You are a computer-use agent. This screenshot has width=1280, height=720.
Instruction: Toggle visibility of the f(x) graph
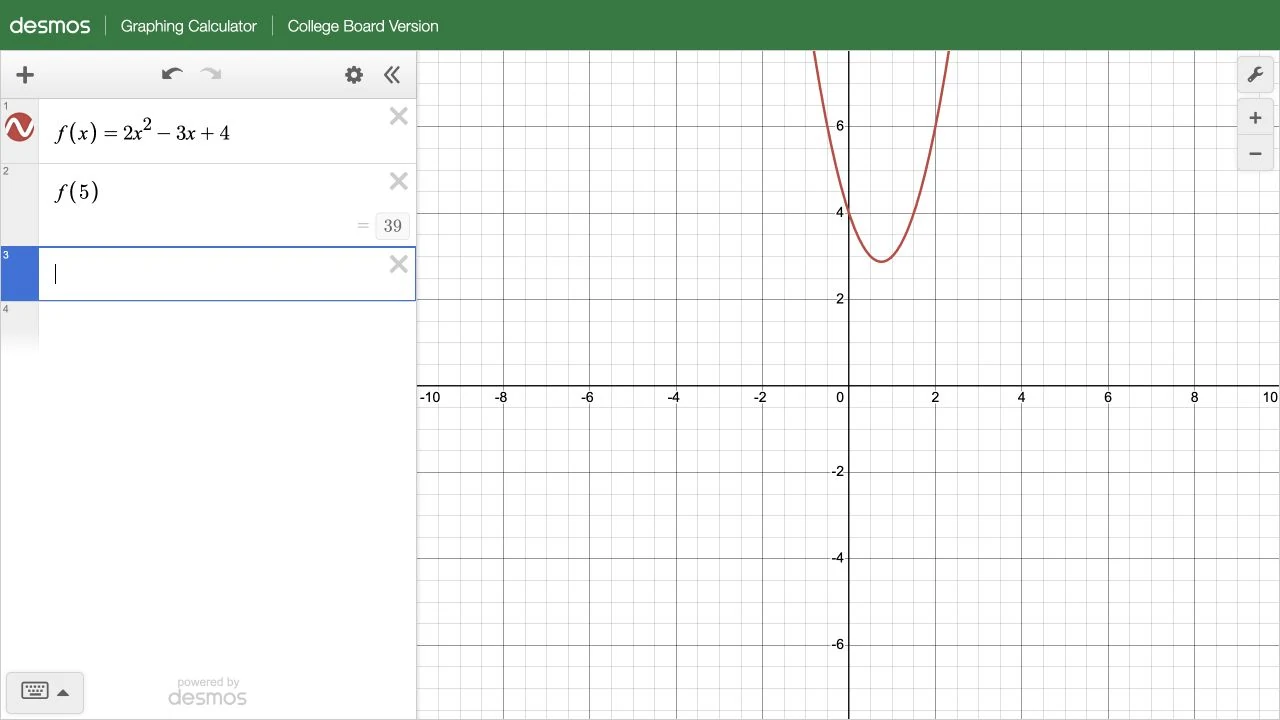click(x=19, y=128)
